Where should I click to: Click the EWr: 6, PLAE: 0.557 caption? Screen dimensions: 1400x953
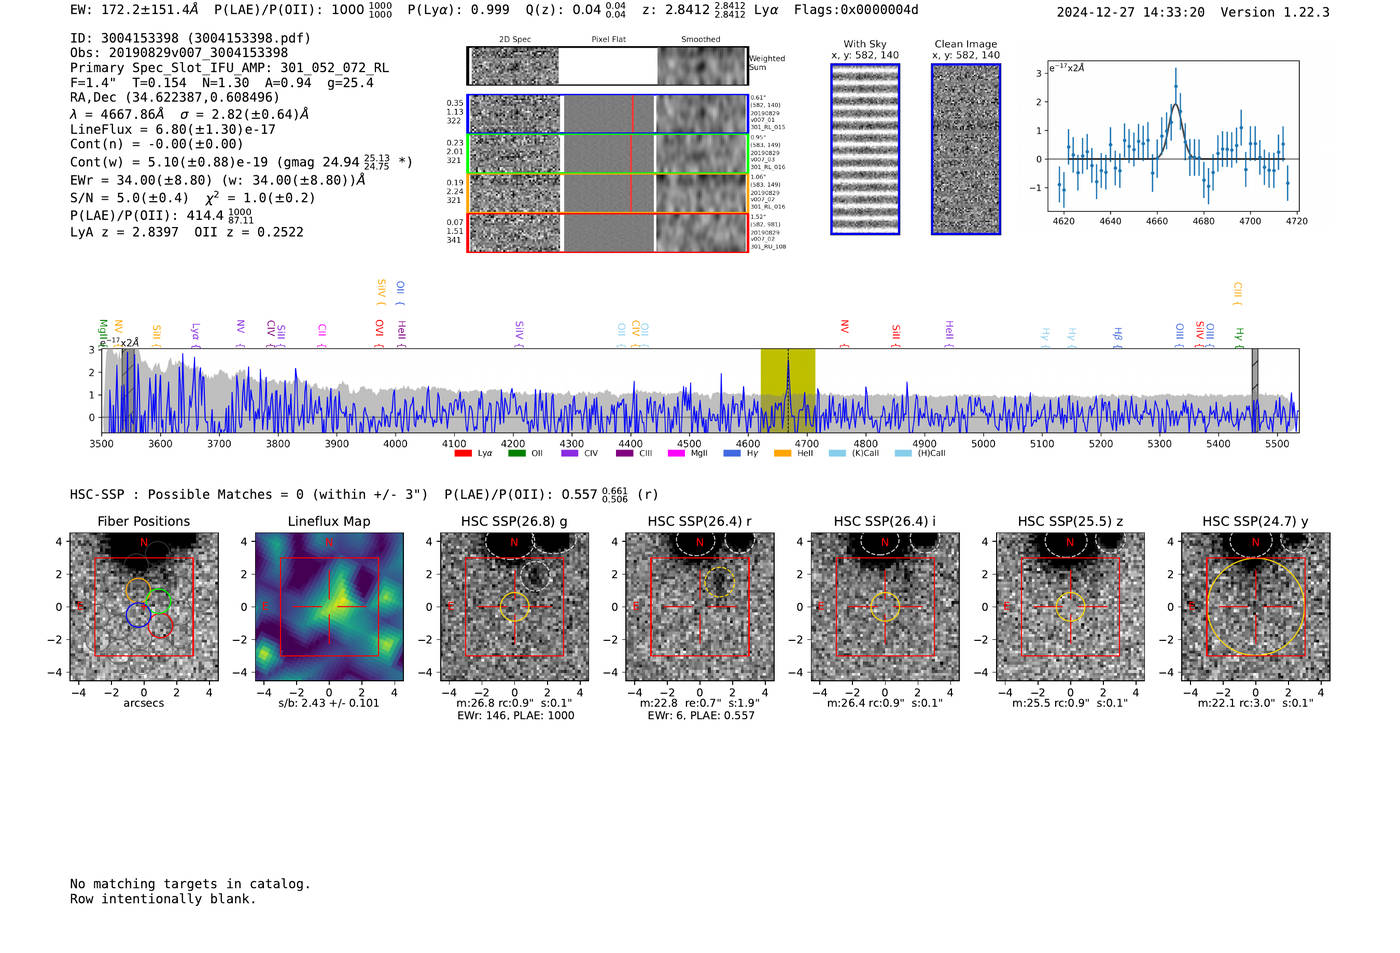[701, 716]
